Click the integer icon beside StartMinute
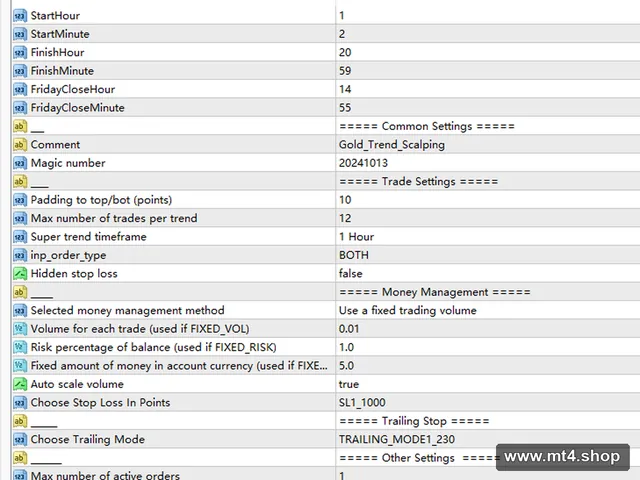 (20, 34)
